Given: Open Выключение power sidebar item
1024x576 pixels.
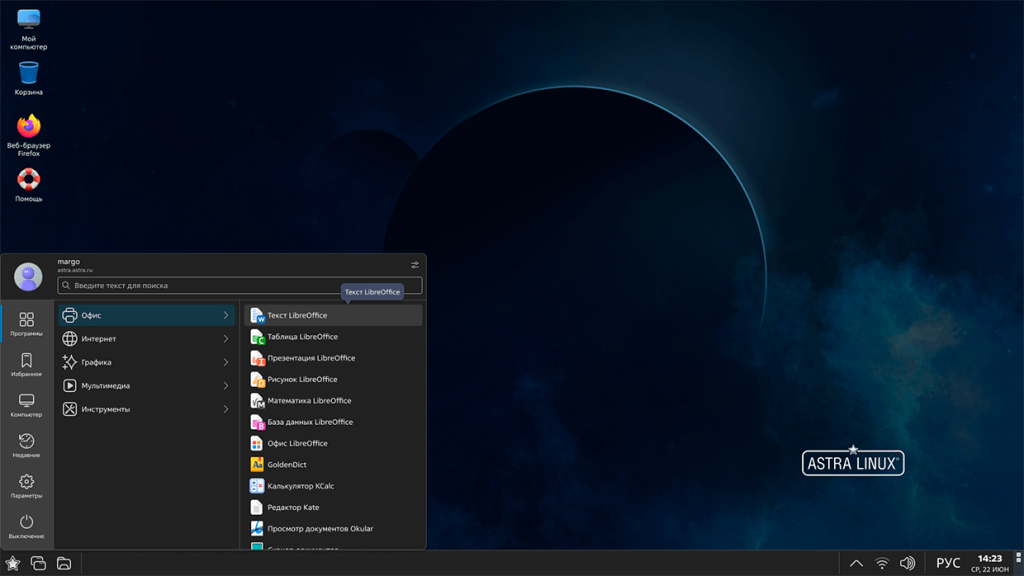Looking at the screenshot, I should click(27, 526).
